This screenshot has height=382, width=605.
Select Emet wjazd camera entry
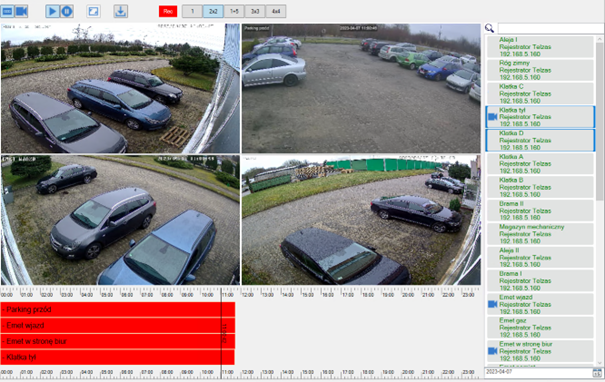(540, 304)
